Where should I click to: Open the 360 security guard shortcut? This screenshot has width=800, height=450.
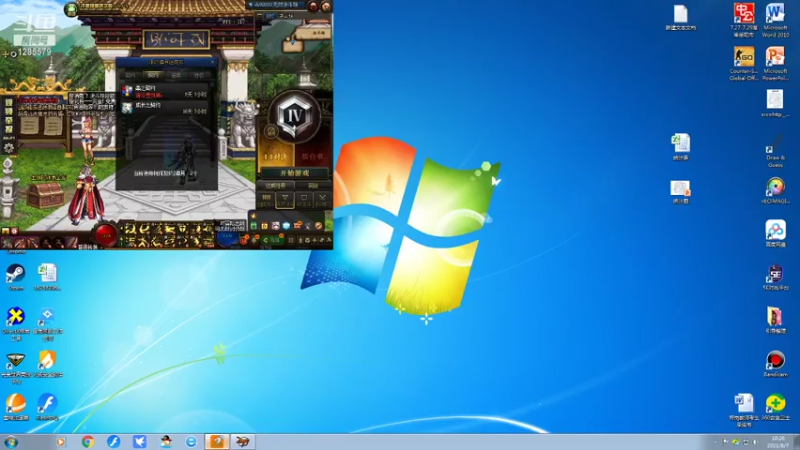(x=775, y=407)
